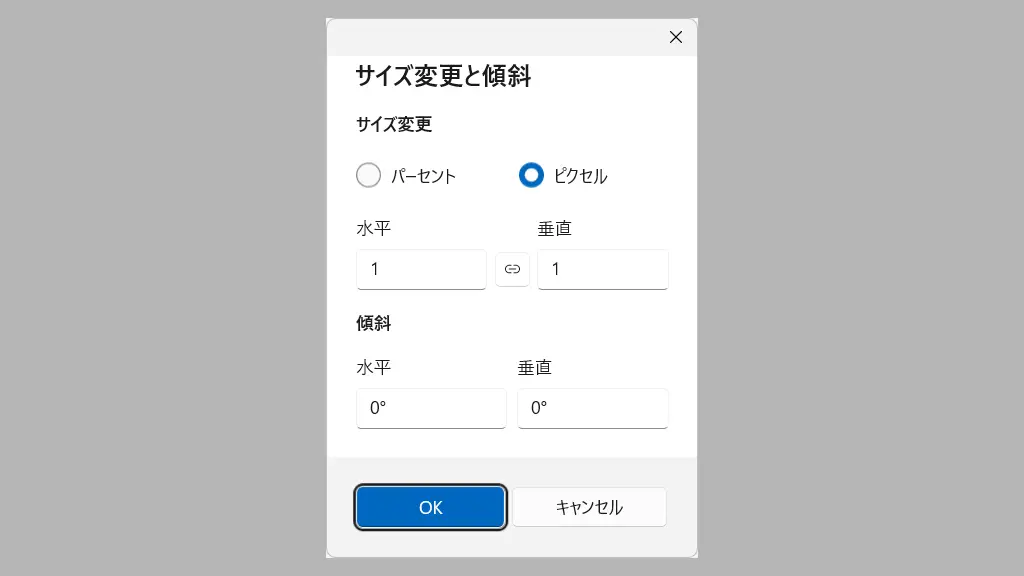Focus the サイズ変更 水平 input field
Image resolution: width=1024 pixels, height=576 pixels.
pos(421,269)
